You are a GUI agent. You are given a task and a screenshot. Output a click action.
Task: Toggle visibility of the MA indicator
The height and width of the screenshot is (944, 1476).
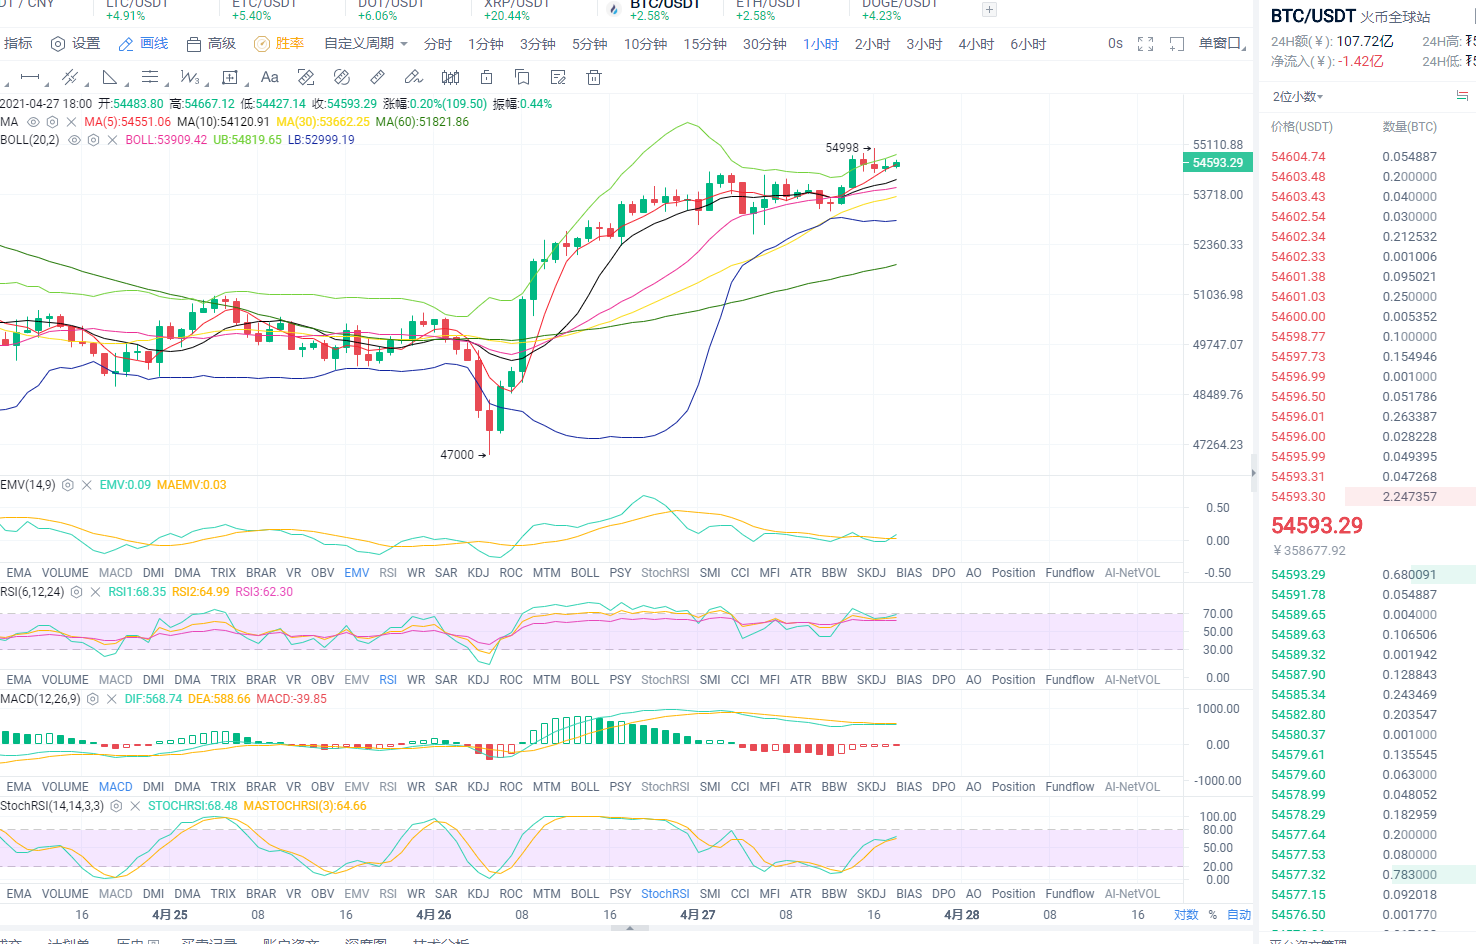tap(33, 122)
